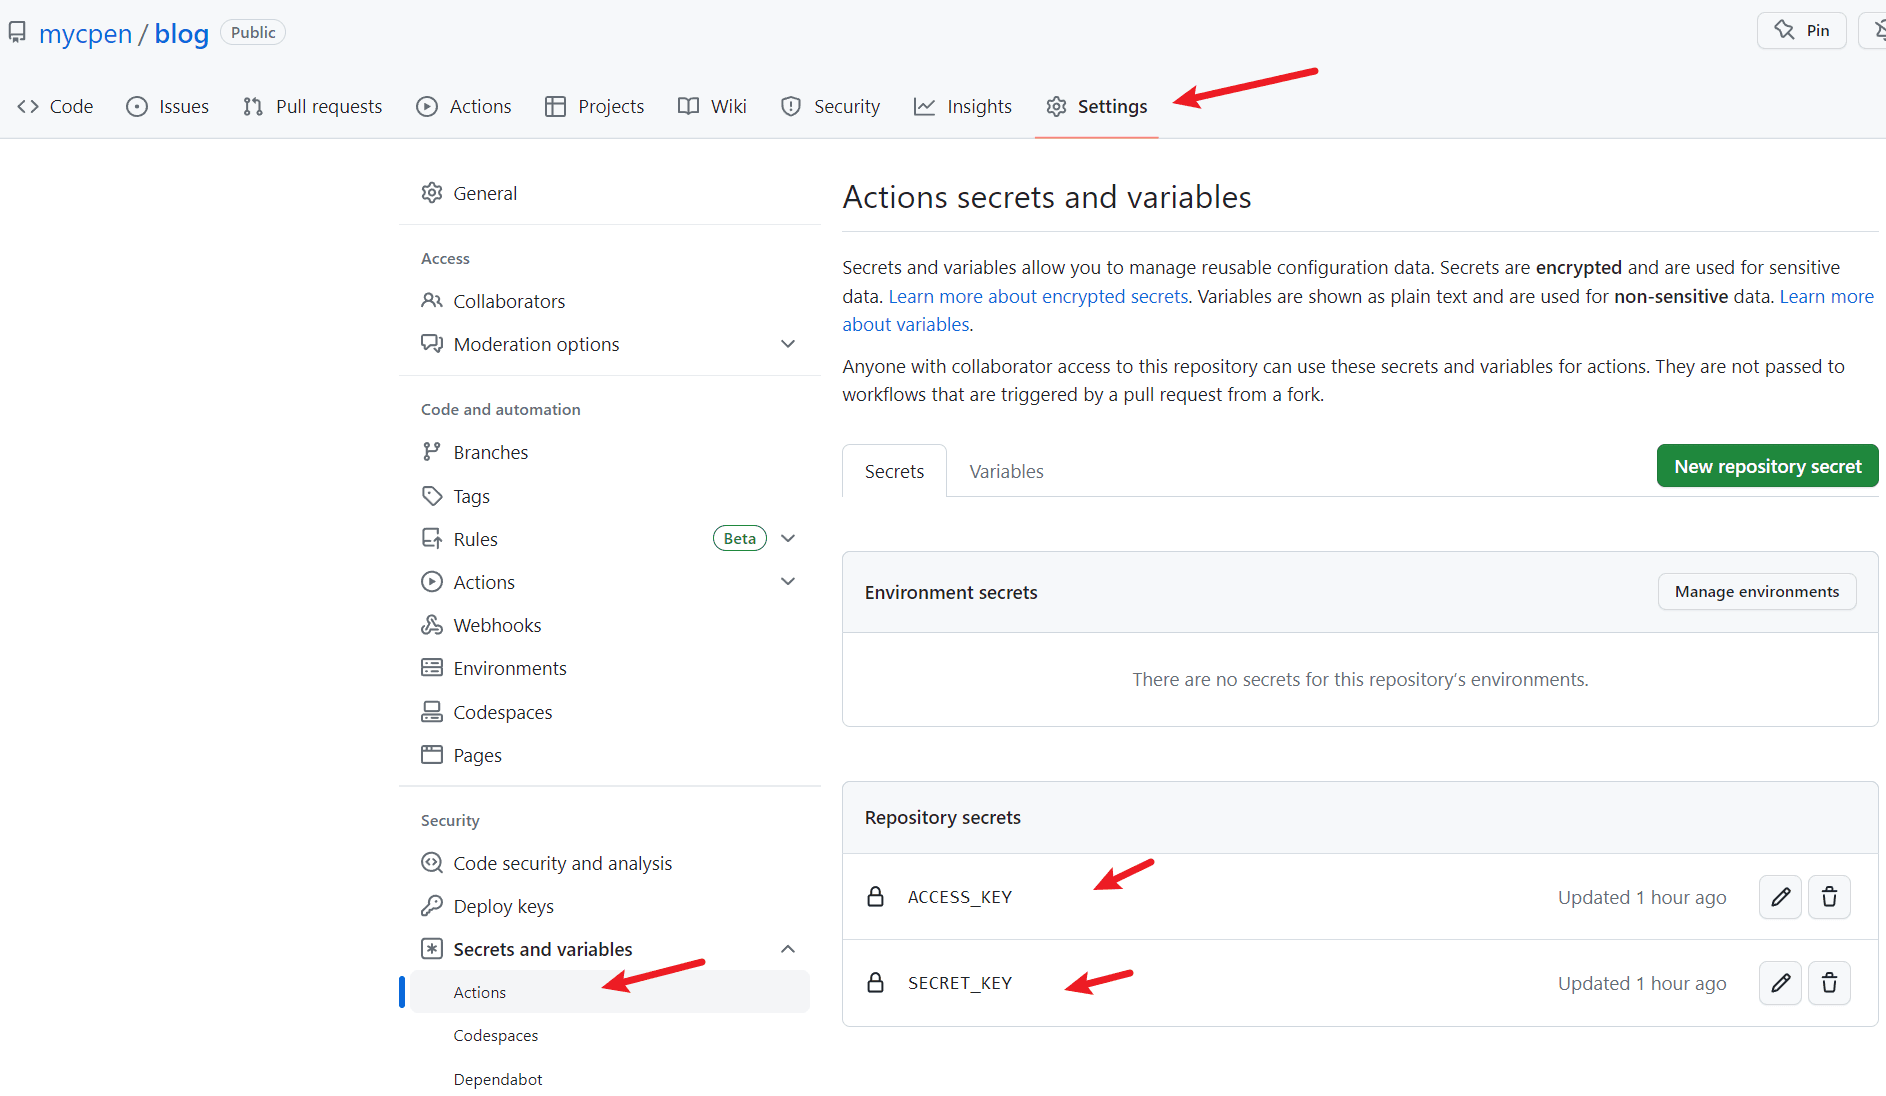This screenshot has width=1886, height=1096.
Task: Switch to the Variables tab
Action: tap(1006, 471)
